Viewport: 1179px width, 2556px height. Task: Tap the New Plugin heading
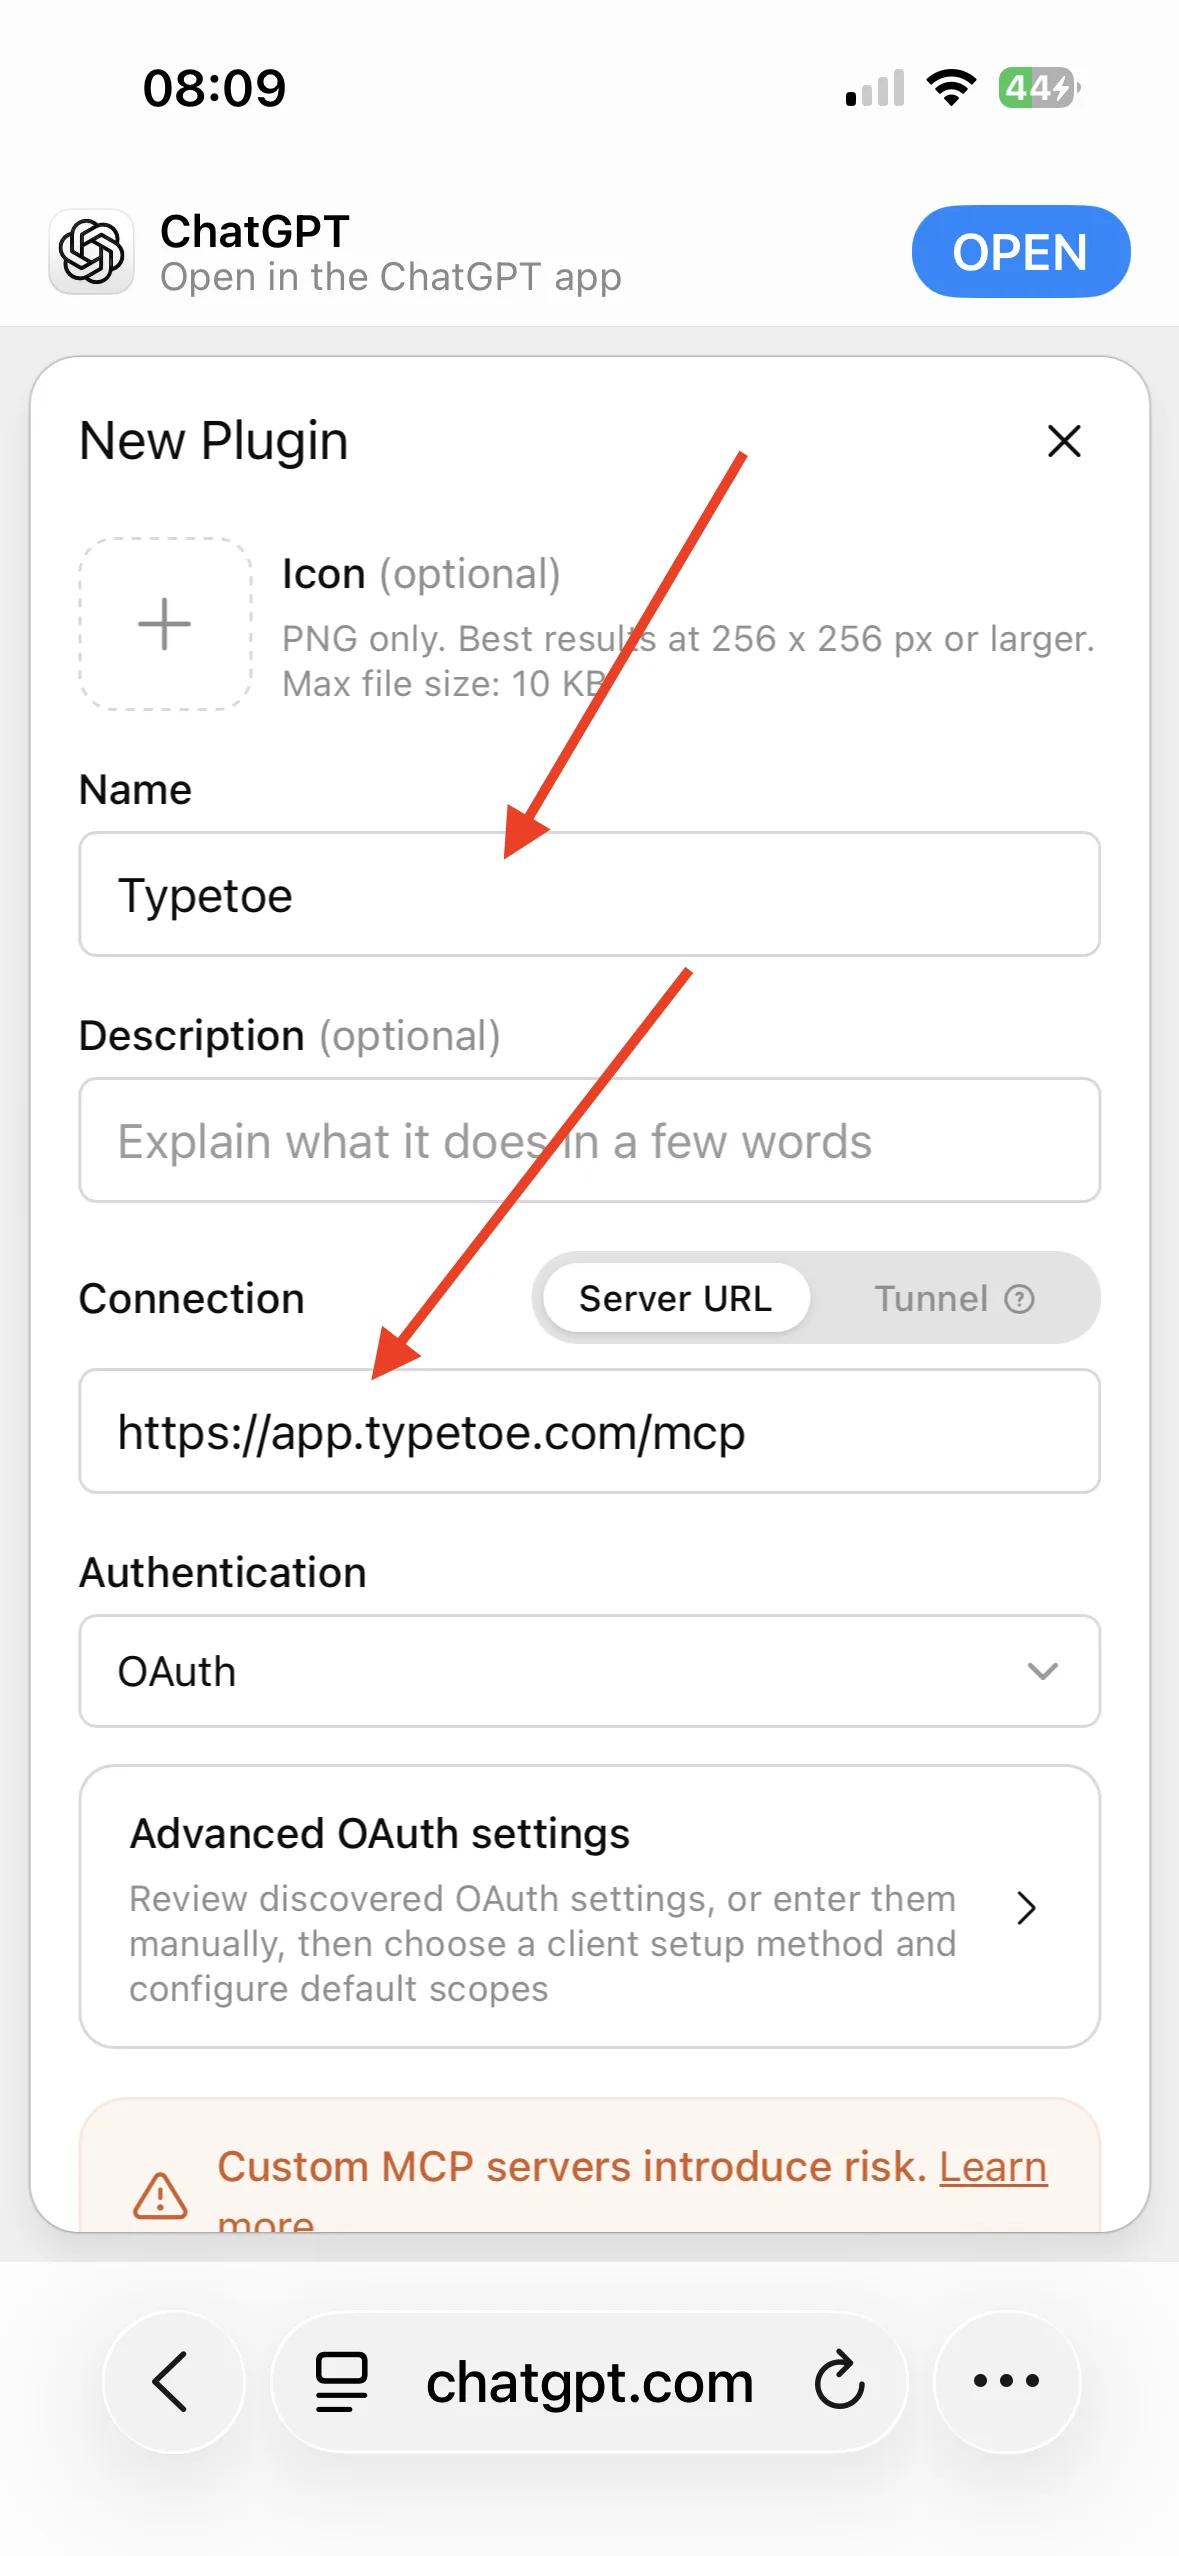[214, 441]
